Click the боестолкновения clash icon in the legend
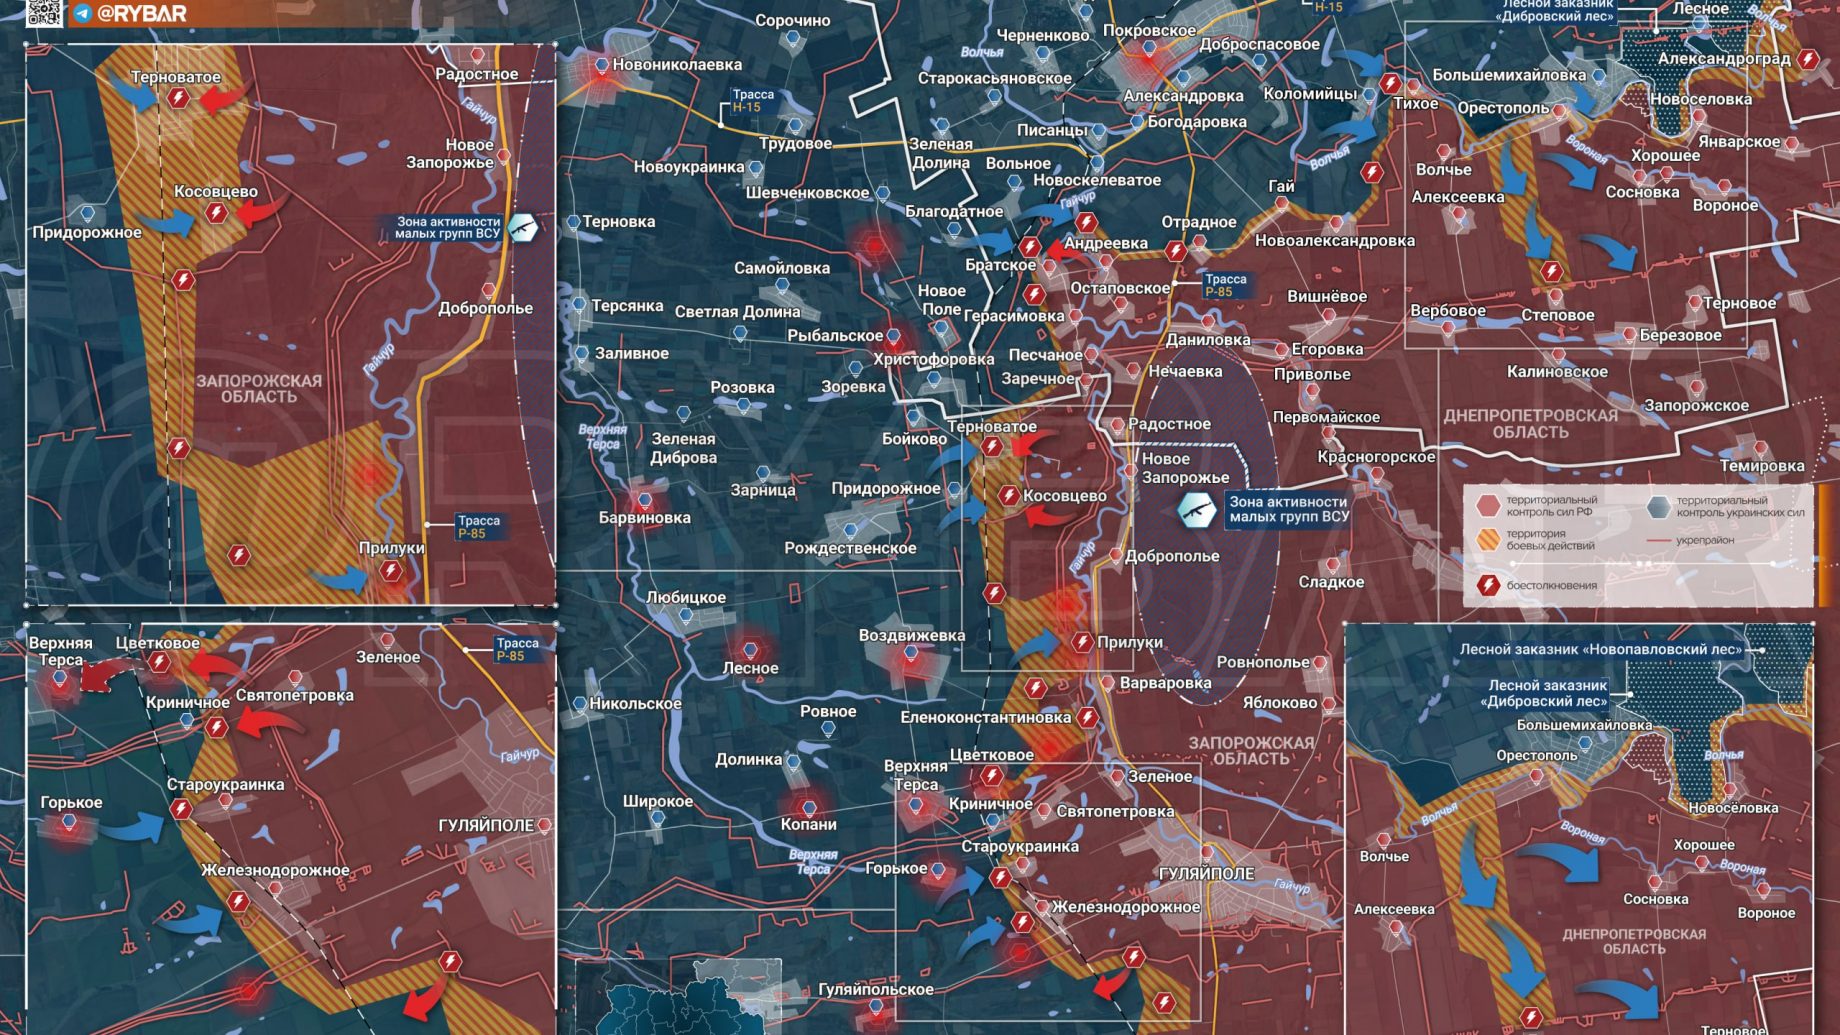The image size is (1840, 1035). click(x=1488, y=585)
